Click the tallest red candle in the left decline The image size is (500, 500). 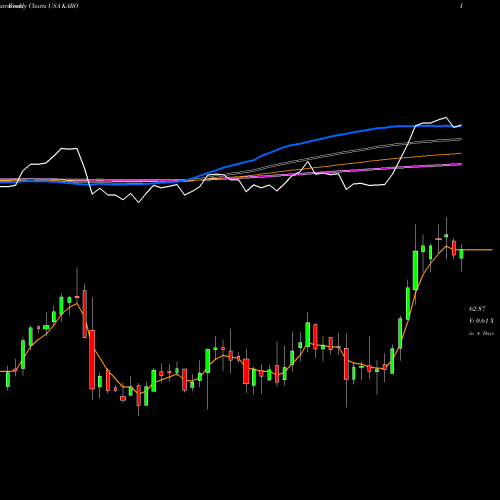(92, 359)
